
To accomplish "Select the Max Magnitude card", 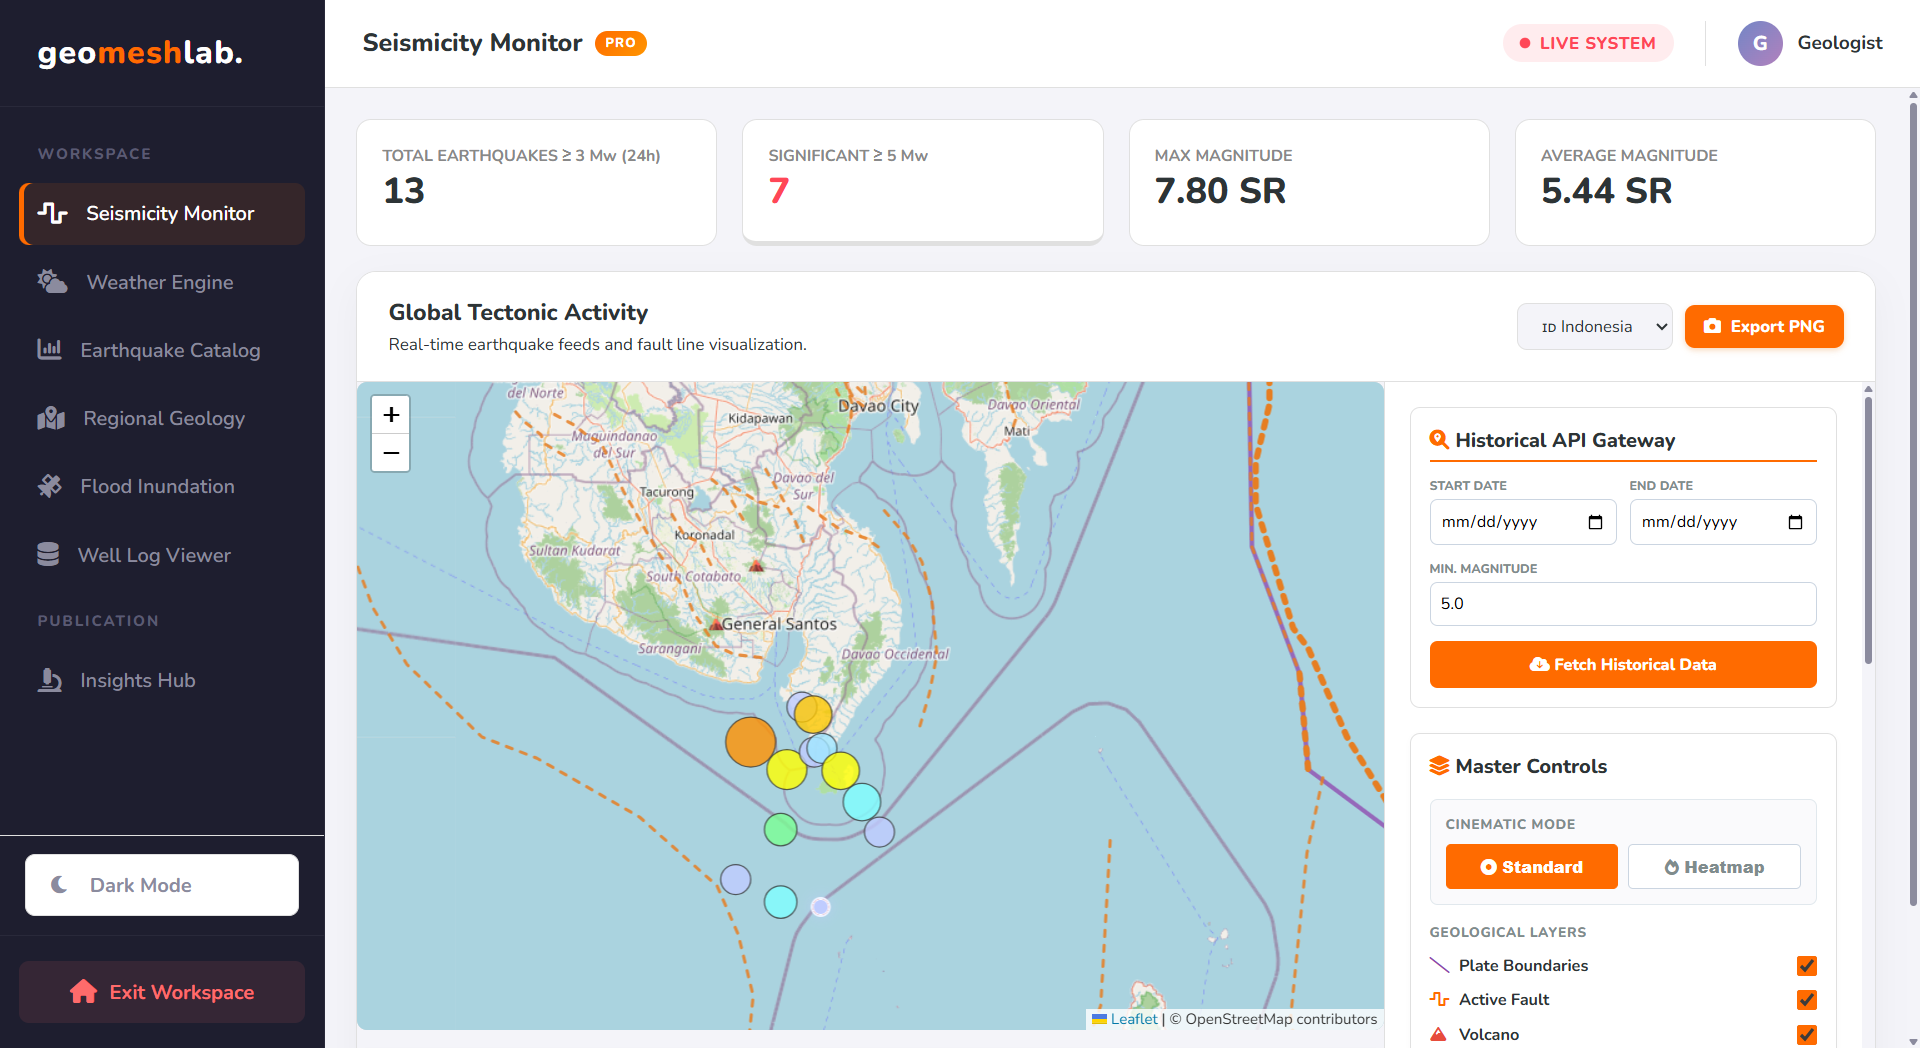I will [1309, 182].
